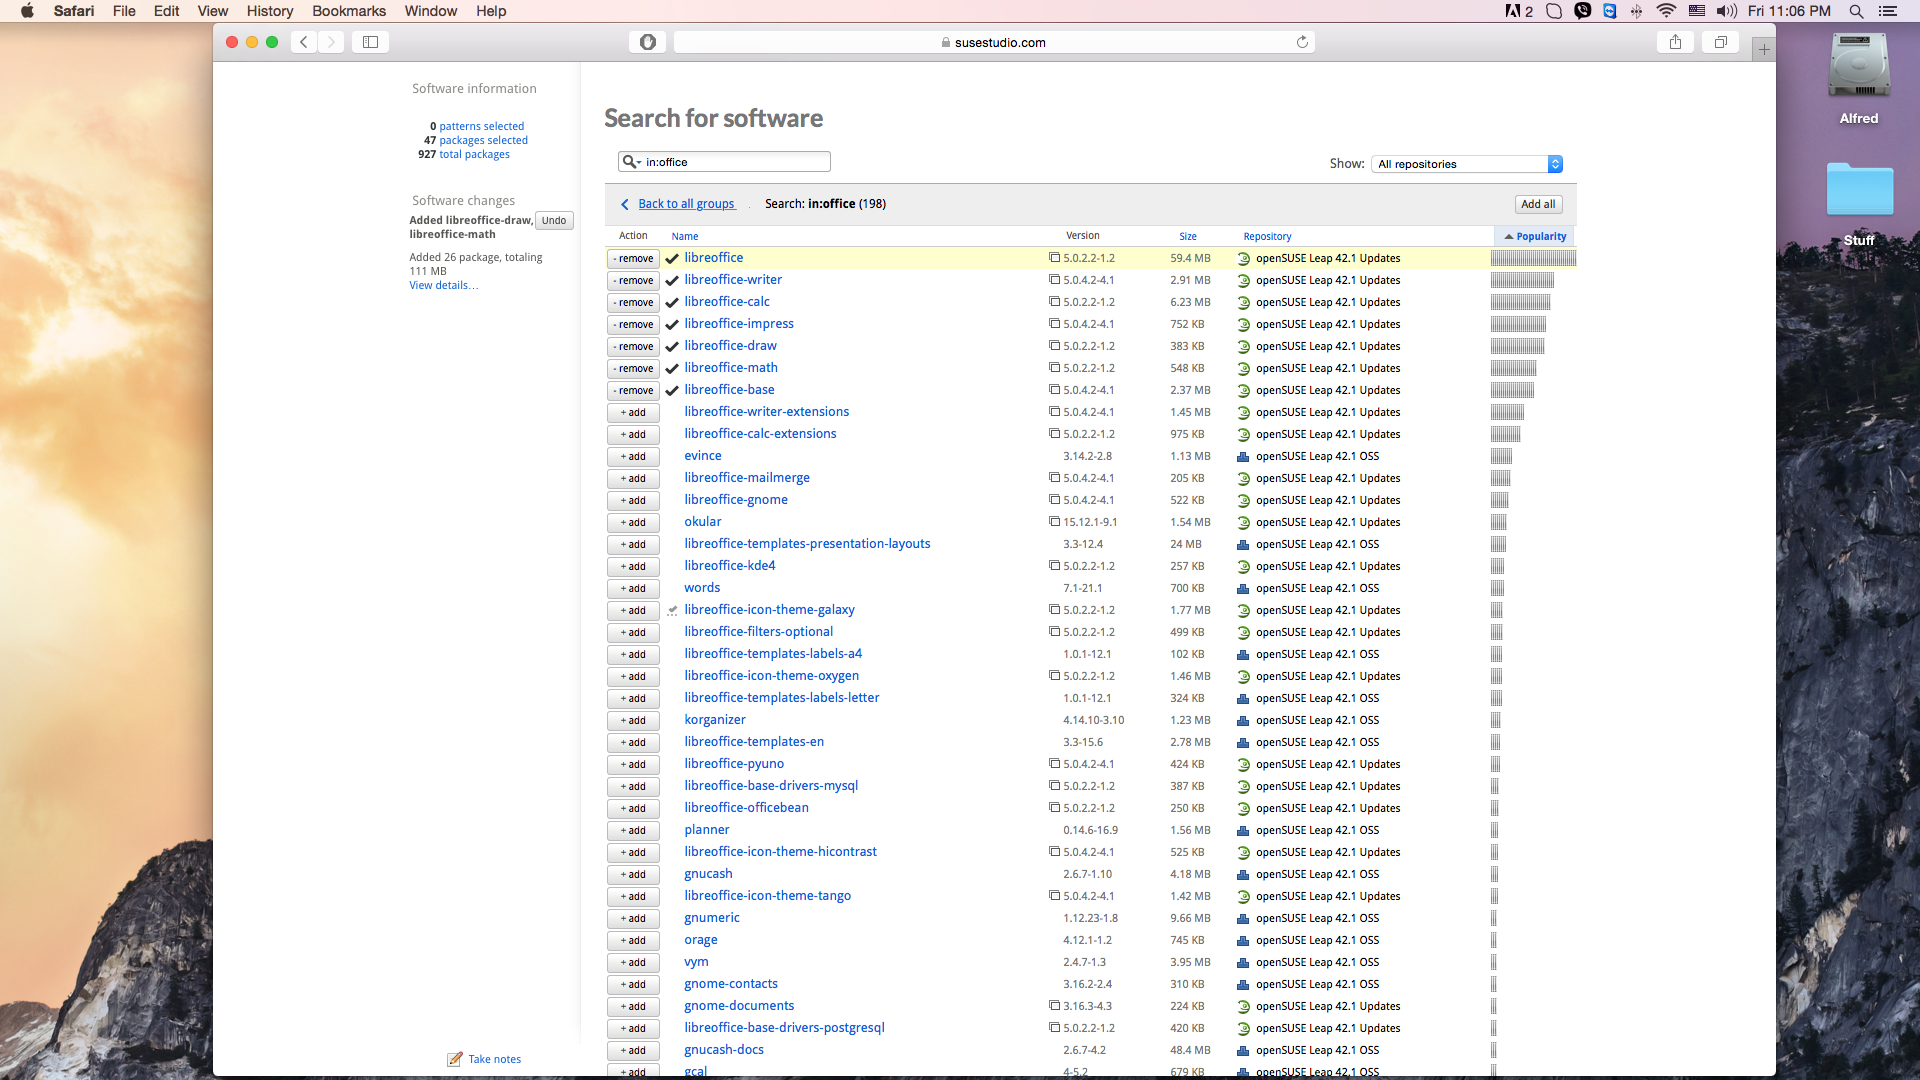Open the Alfred drive icon on desktop
This screenshot has height=1080, width=1920.
point(1859,66)
